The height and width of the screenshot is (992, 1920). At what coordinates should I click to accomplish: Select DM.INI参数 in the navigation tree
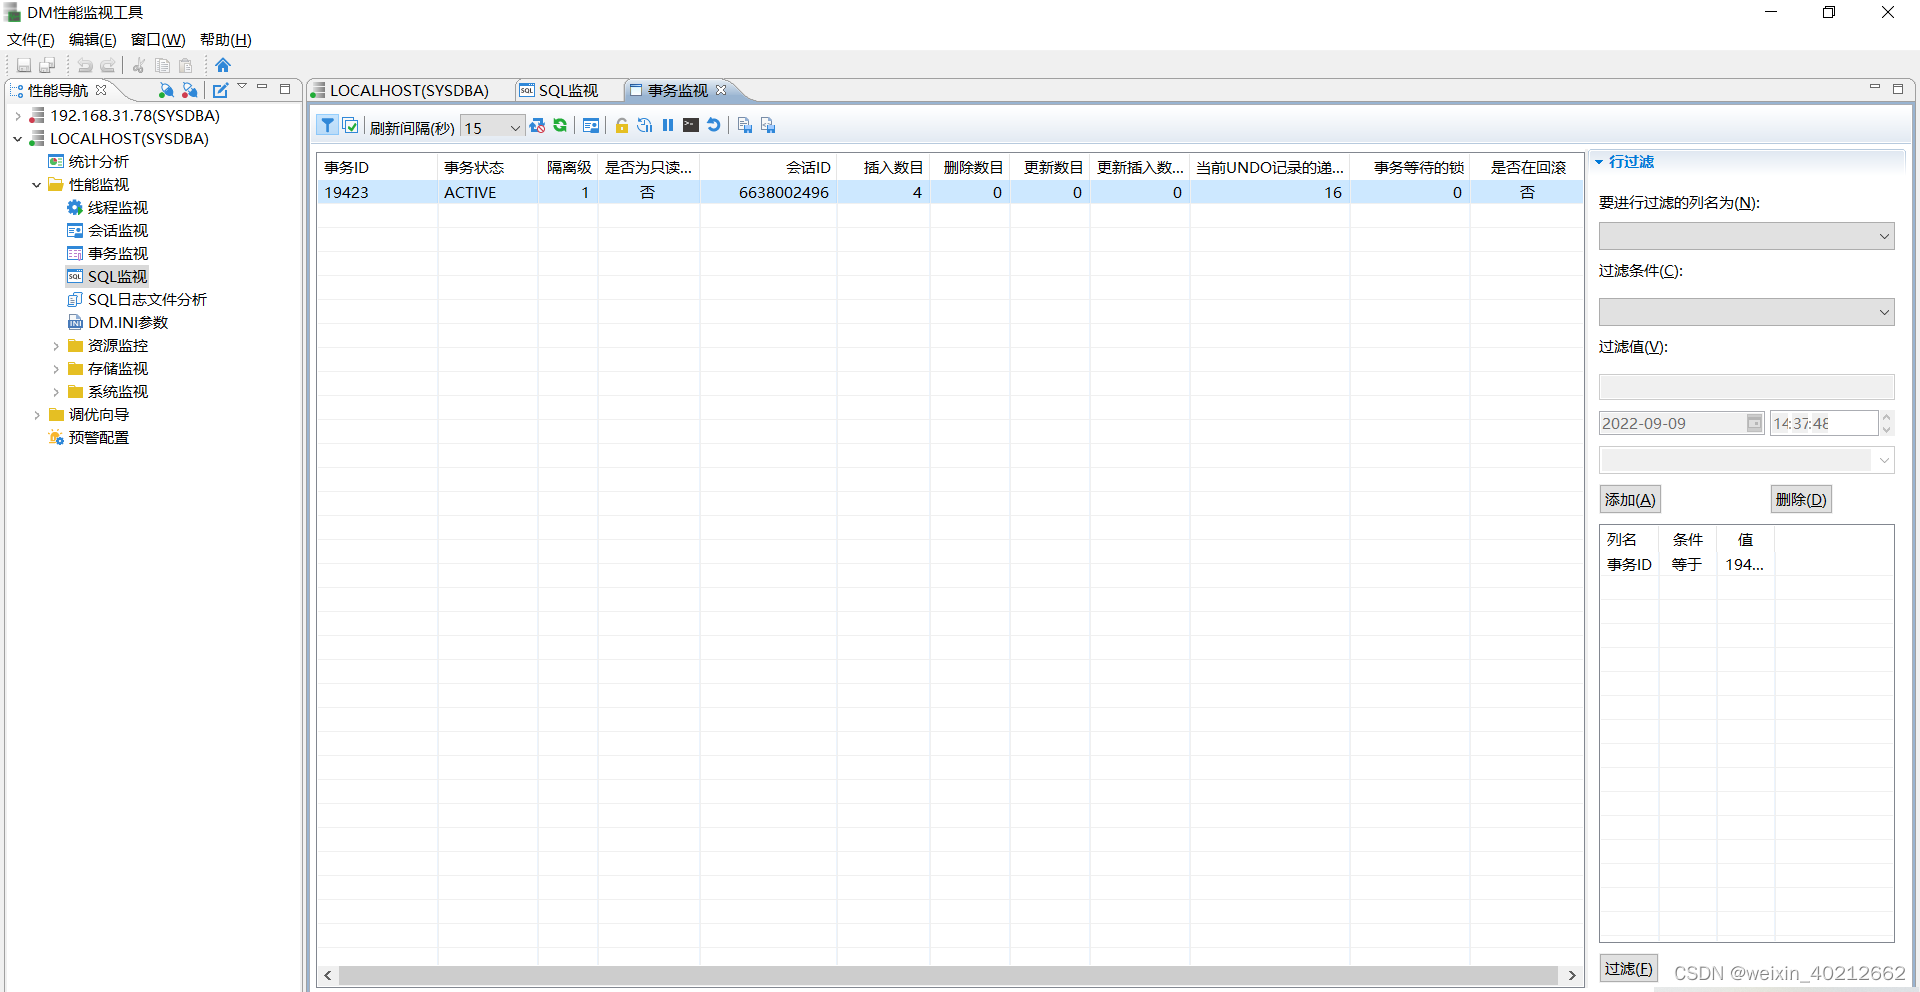point(128,323)
